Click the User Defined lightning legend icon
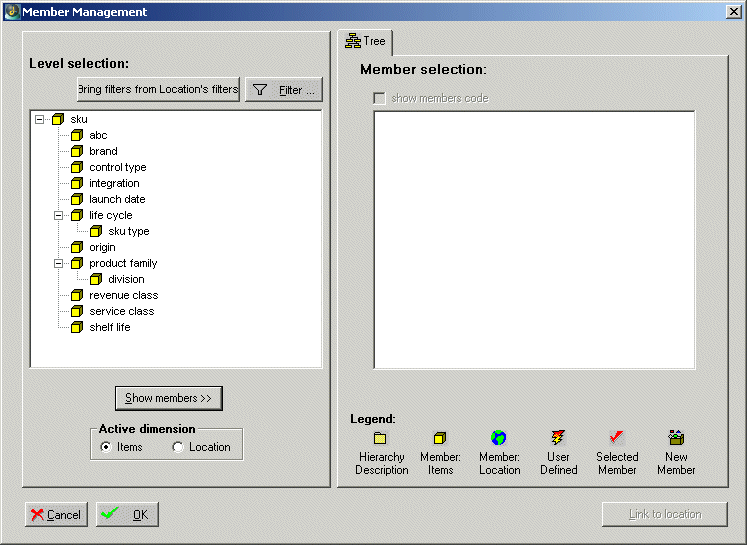747x545 pixels. point(558,437)
